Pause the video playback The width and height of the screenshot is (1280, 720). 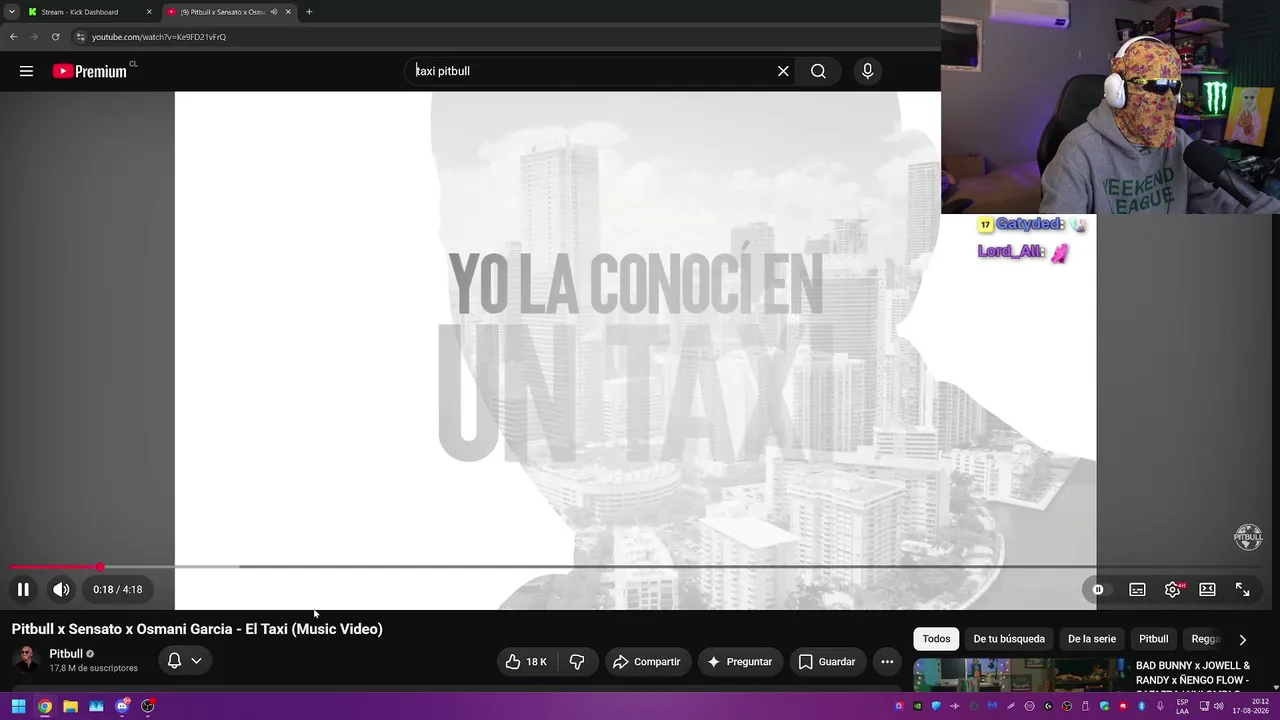point(23,590)
